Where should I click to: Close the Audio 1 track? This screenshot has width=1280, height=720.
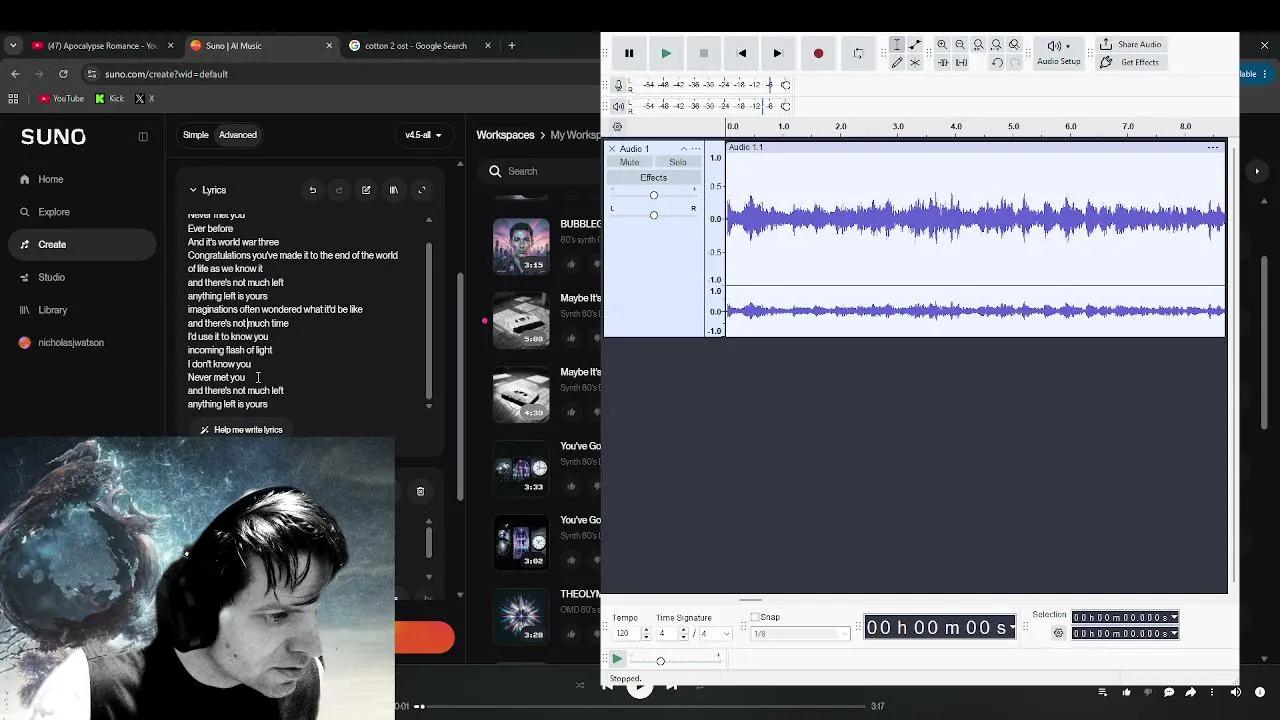(x=612, y=149)
